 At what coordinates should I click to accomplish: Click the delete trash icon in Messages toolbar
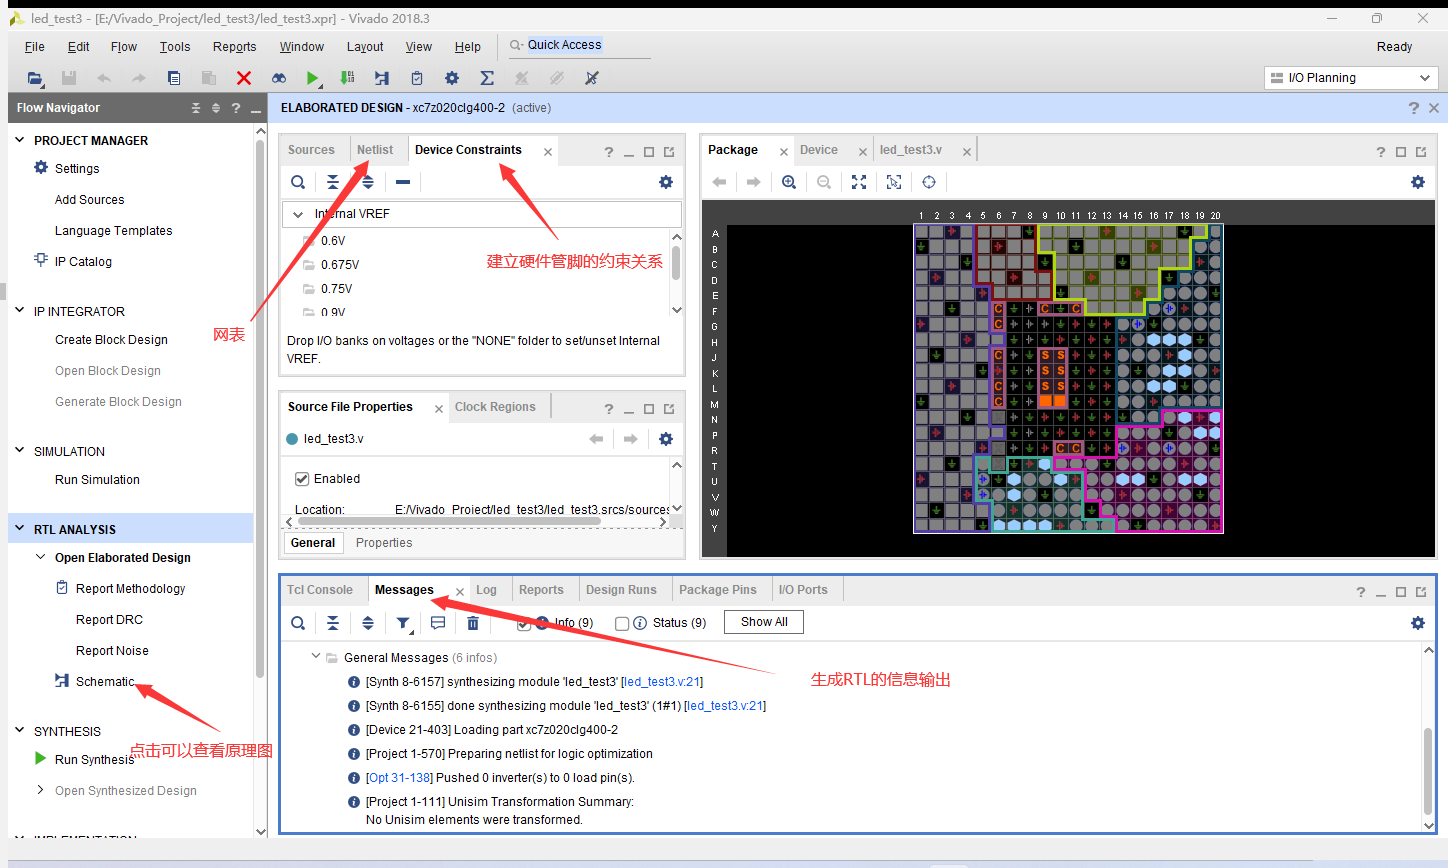473,622
